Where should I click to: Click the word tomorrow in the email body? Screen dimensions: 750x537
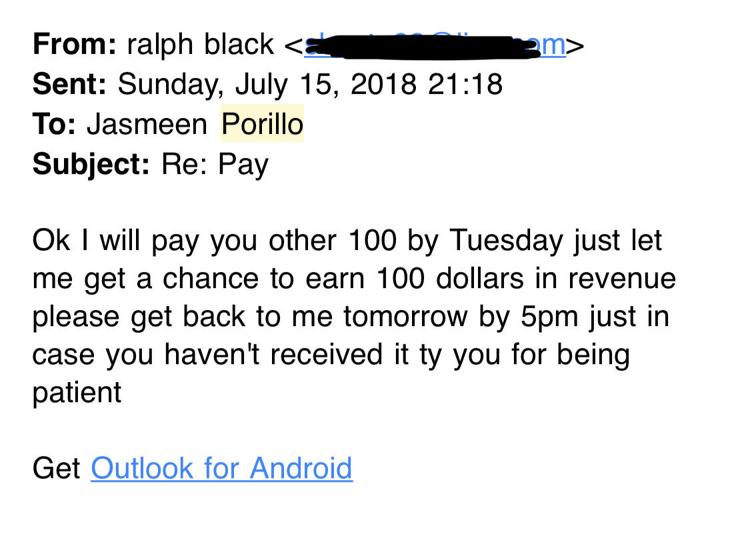[405, 317]
